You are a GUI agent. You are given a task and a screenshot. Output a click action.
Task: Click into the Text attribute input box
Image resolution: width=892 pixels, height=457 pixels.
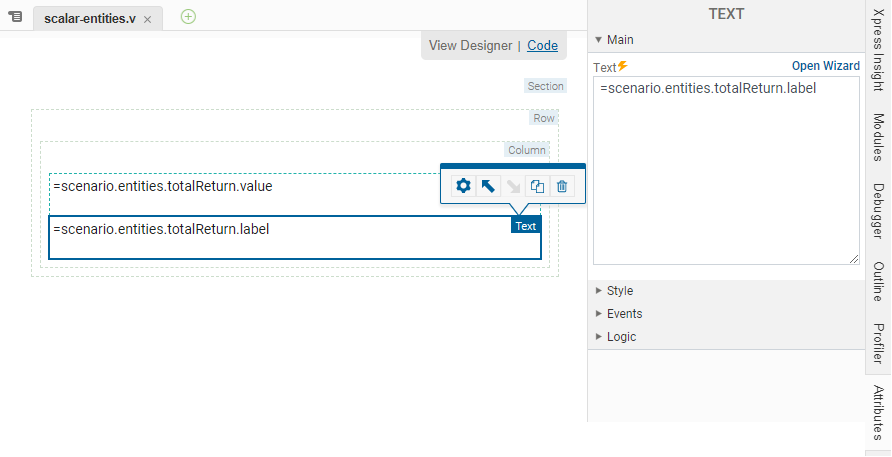(x=725, y=170)
